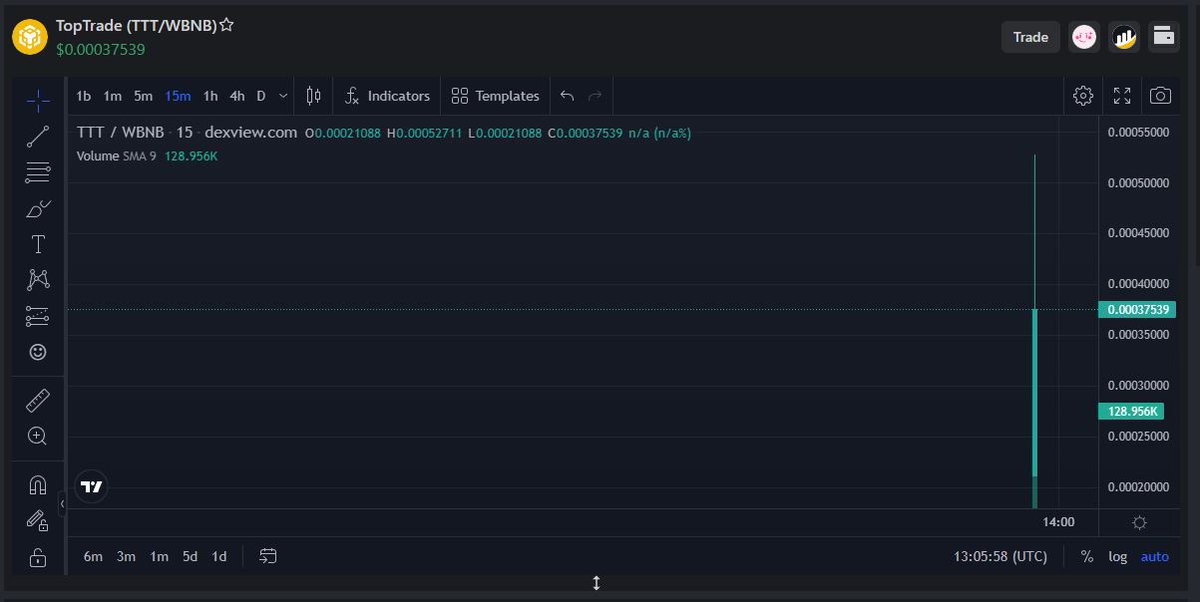Activate the zoom-in magnifier tool
Viewport: 1200px width, 602px height.
[x=37, y=436]
